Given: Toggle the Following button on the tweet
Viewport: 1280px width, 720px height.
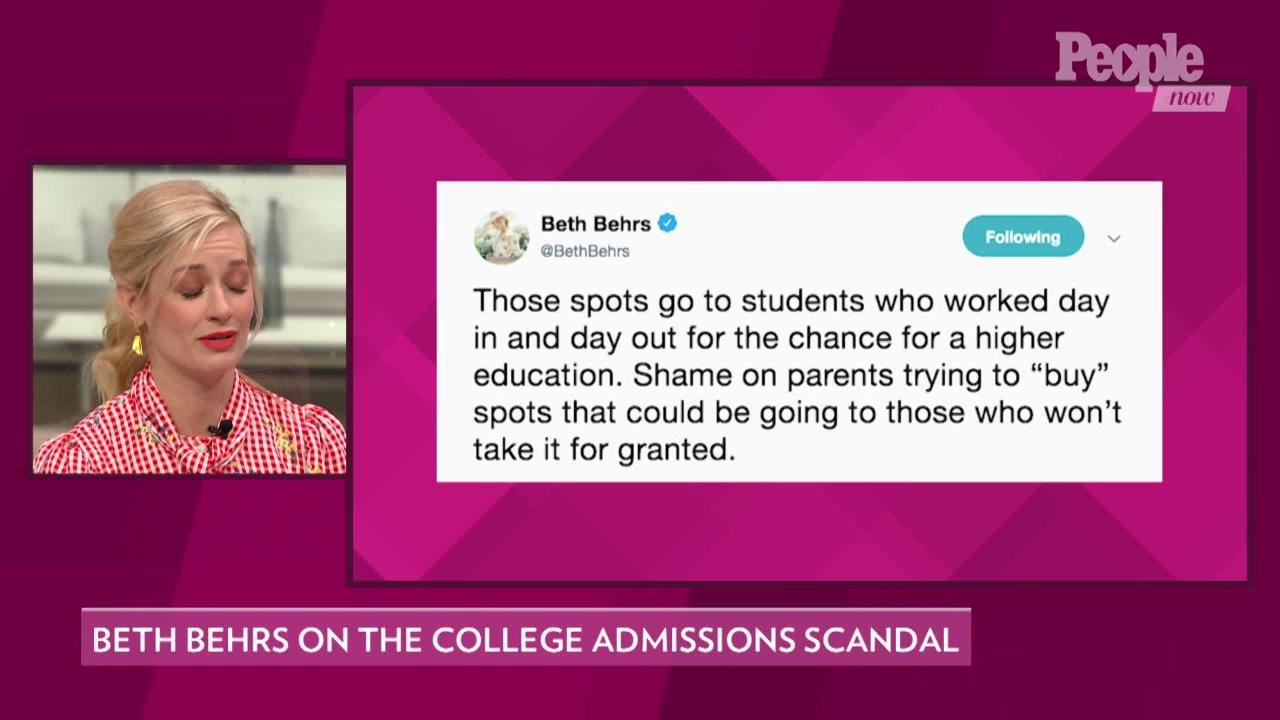Looking at the screenshot, I should [1022, 237].
